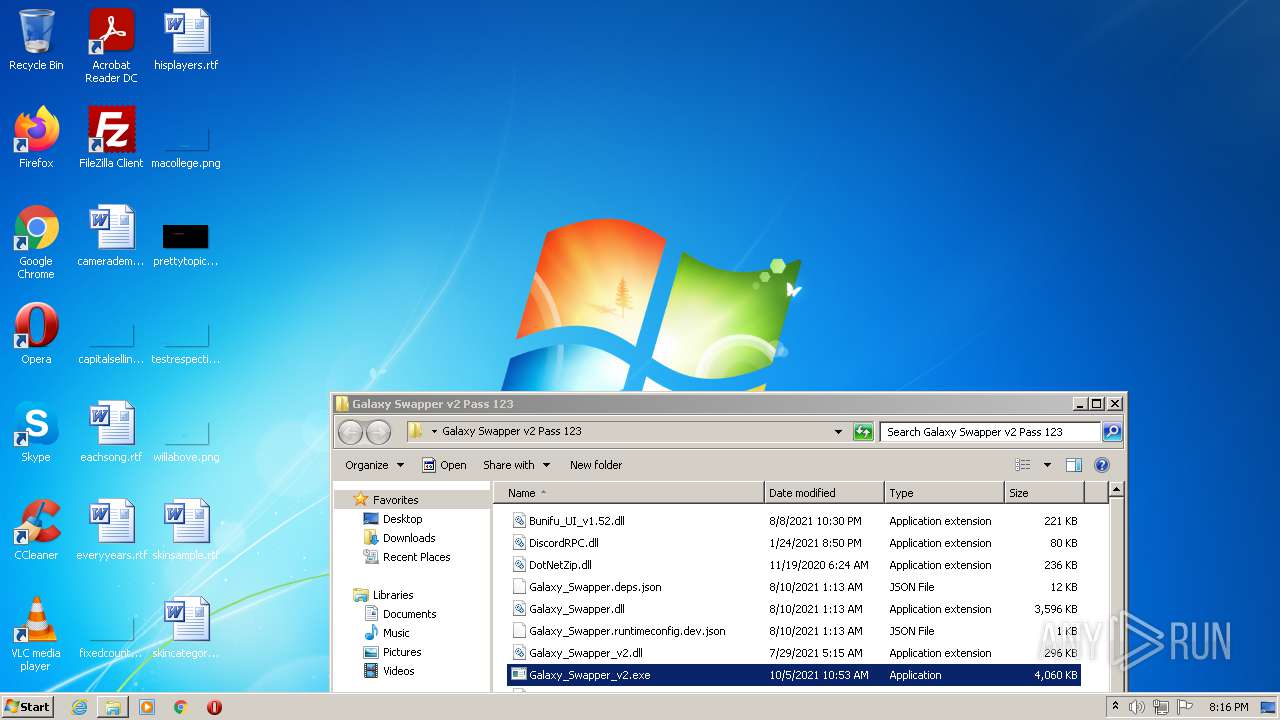Select the prettytopic image thumbnail
Image resolution: width=1280 pixels, height=720 pixels.
coord(186,236)
